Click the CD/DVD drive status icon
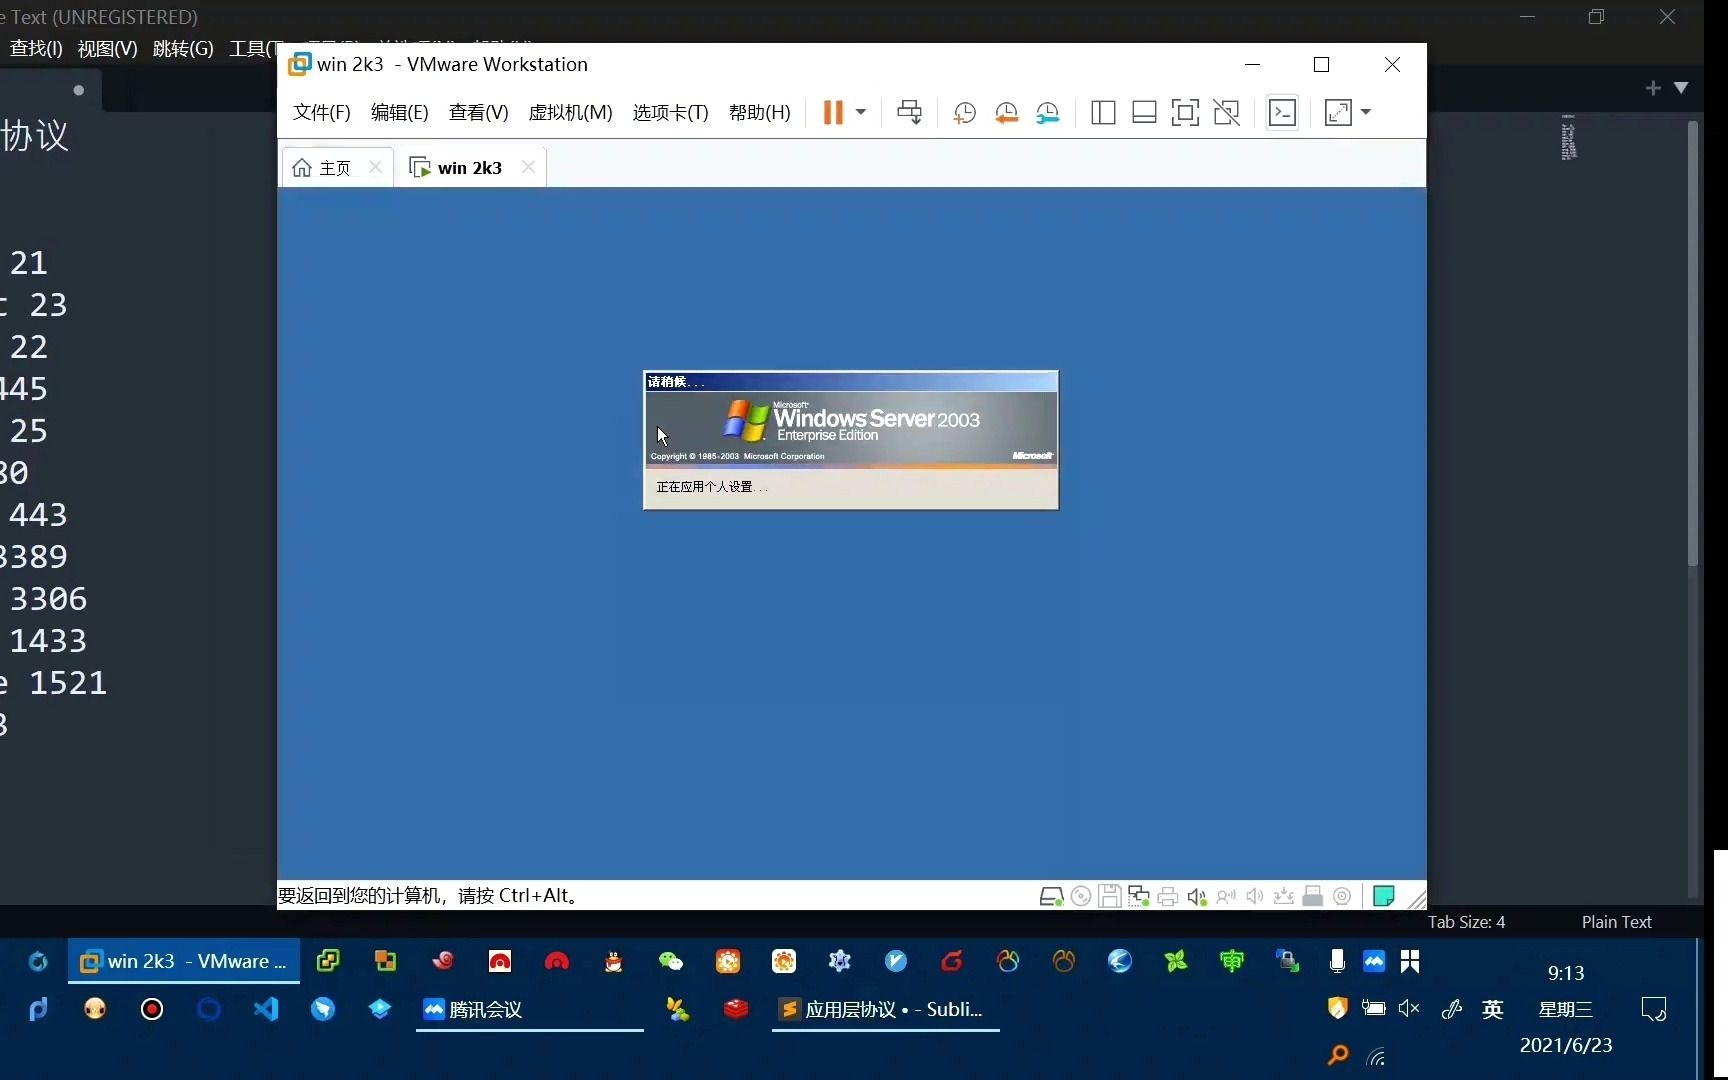Screen dimensions: 1728x1080 [x=1081, y=896]
